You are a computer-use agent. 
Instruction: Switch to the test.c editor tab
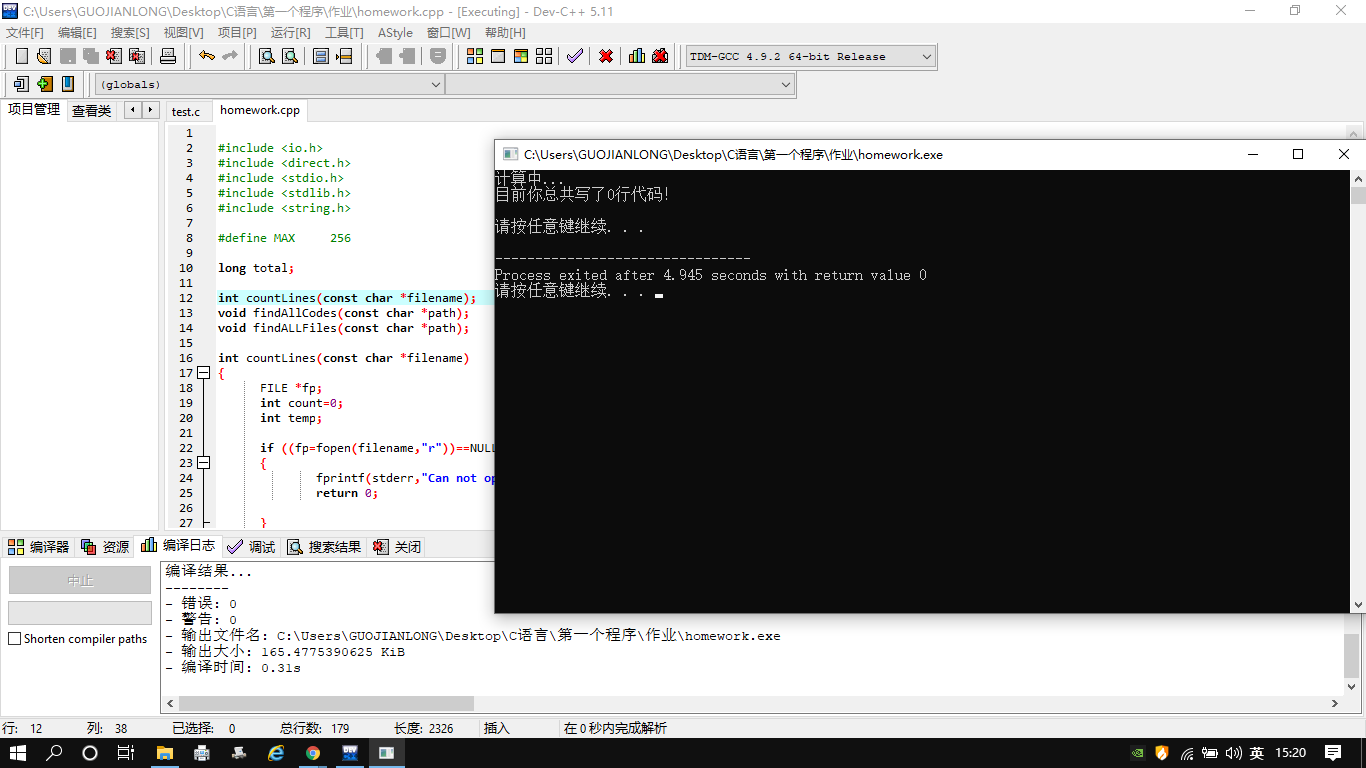click(186, 112)
